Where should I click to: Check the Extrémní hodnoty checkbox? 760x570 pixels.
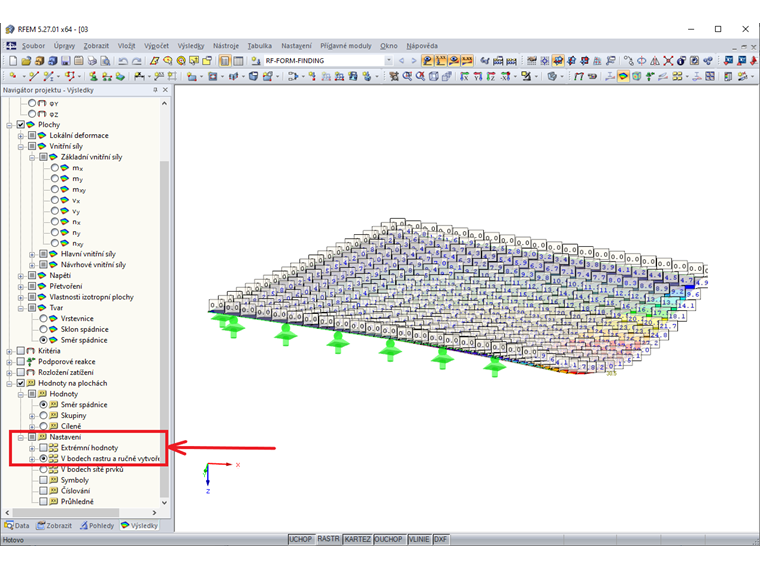tap(44, 448)
